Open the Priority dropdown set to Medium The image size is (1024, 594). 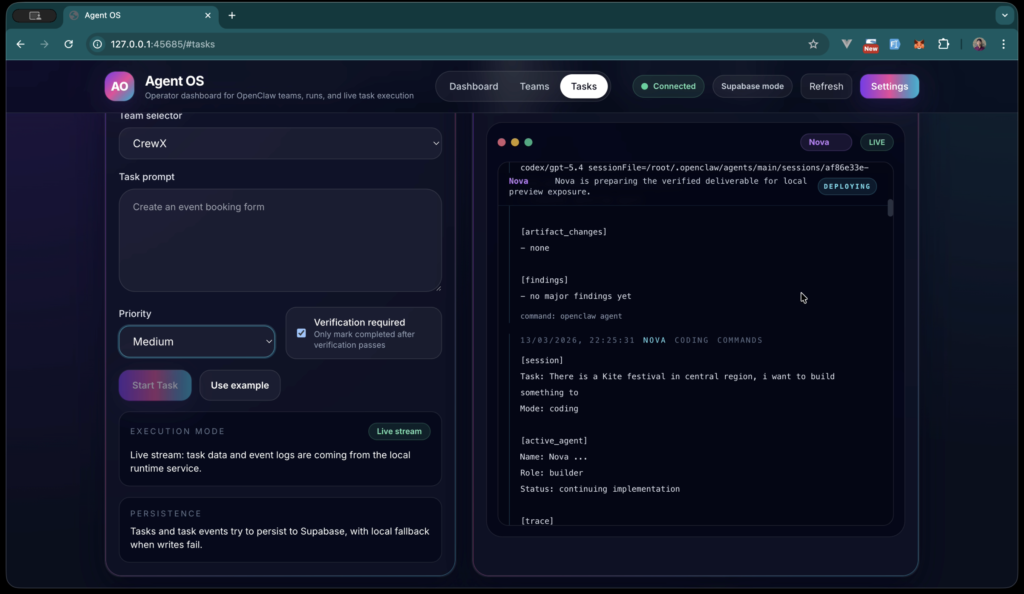pos(196,341)
